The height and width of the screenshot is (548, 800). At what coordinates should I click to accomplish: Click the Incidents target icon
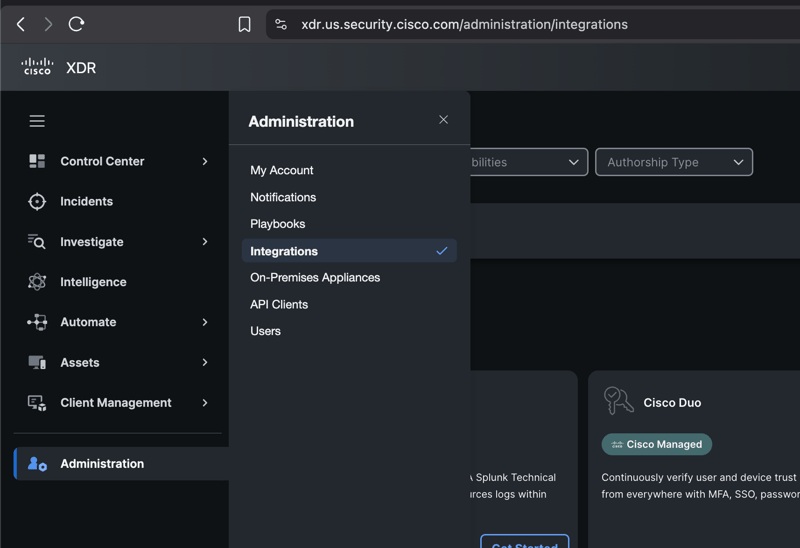pyautogui.click(x=37, y=202)
